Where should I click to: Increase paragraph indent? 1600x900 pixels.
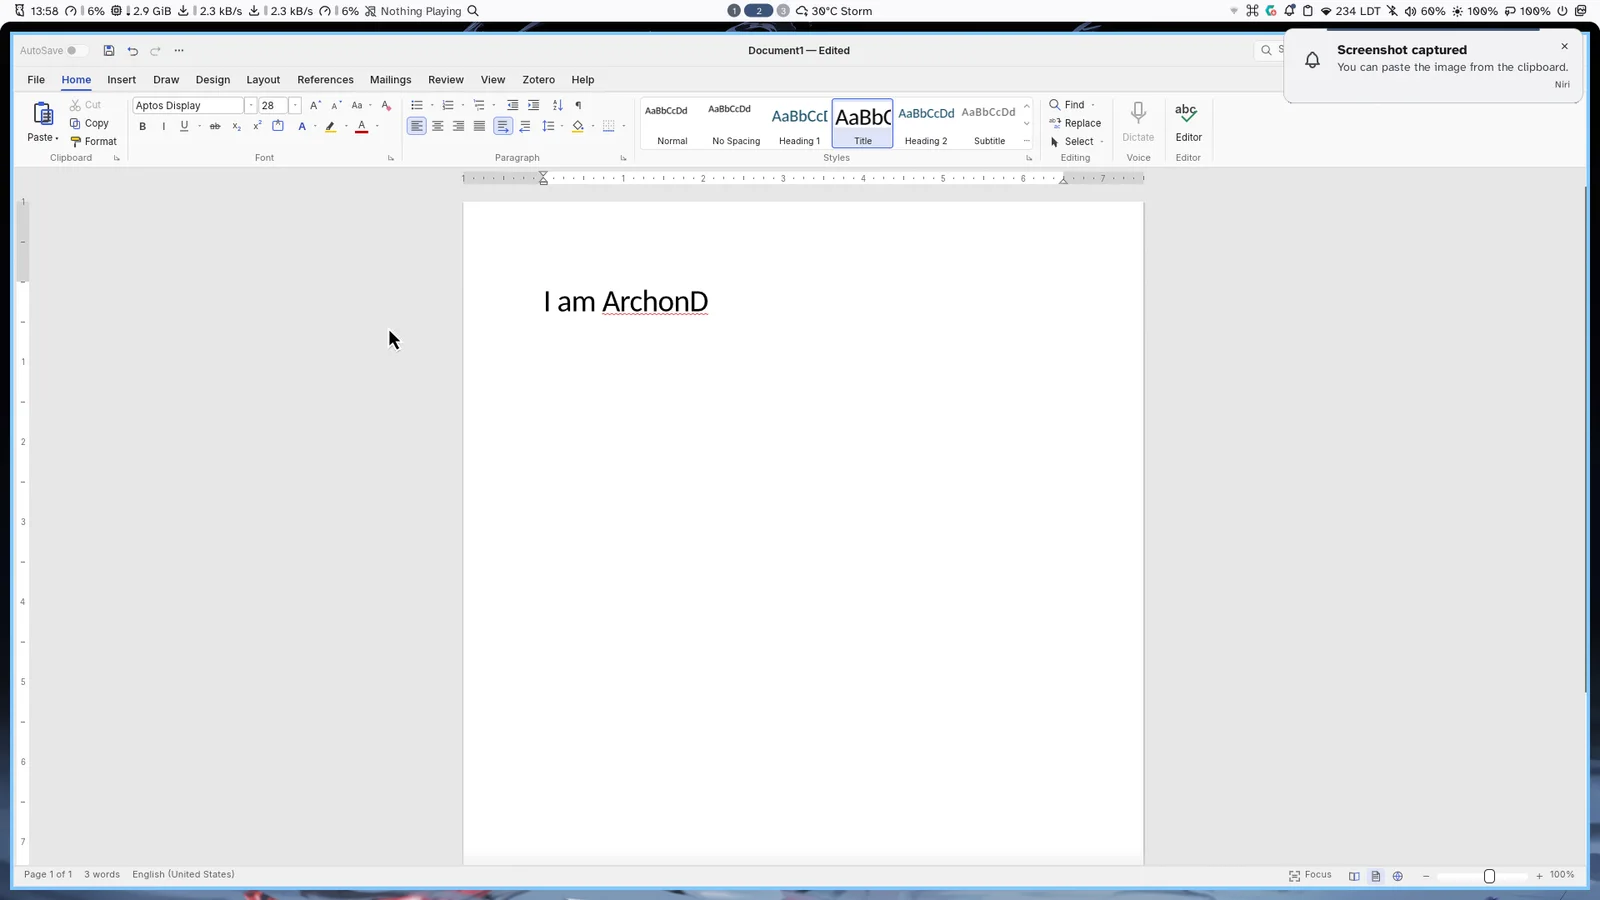coord(533,105)
